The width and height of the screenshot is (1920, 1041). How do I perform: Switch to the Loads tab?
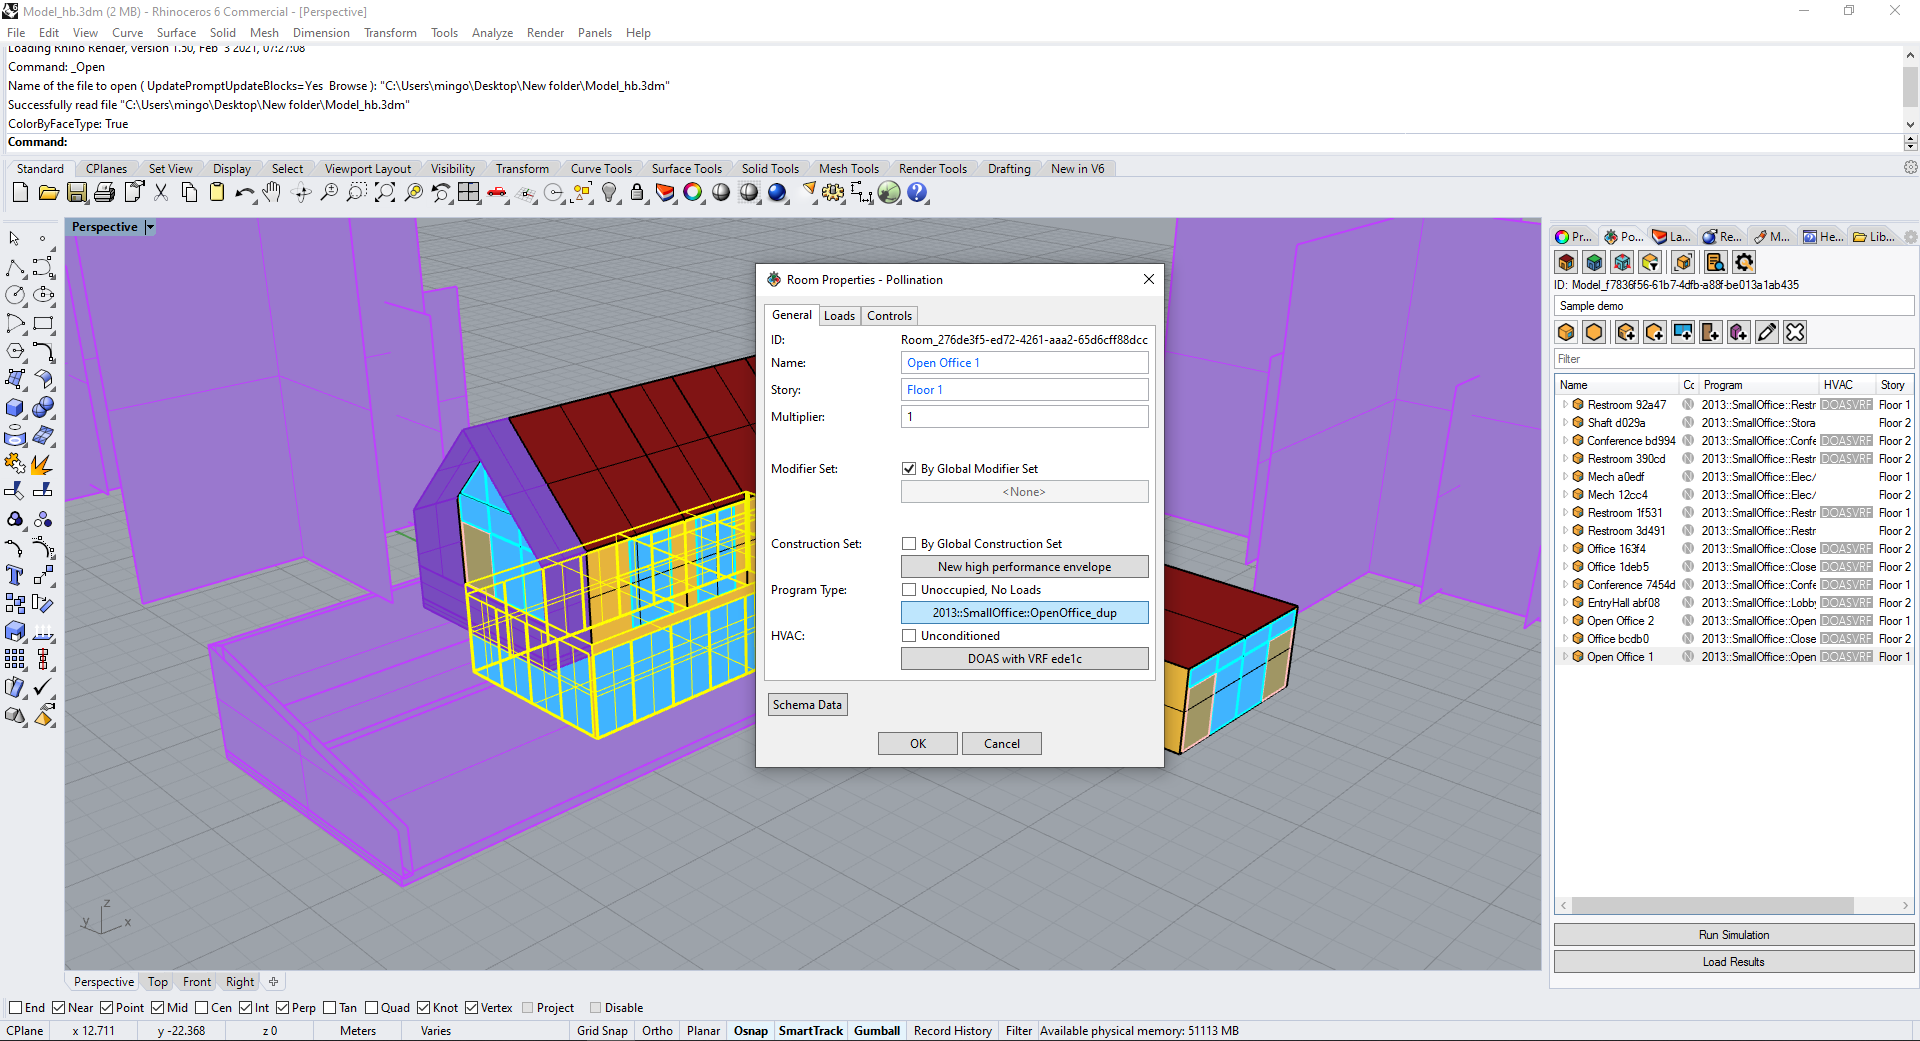coord(839,316)
